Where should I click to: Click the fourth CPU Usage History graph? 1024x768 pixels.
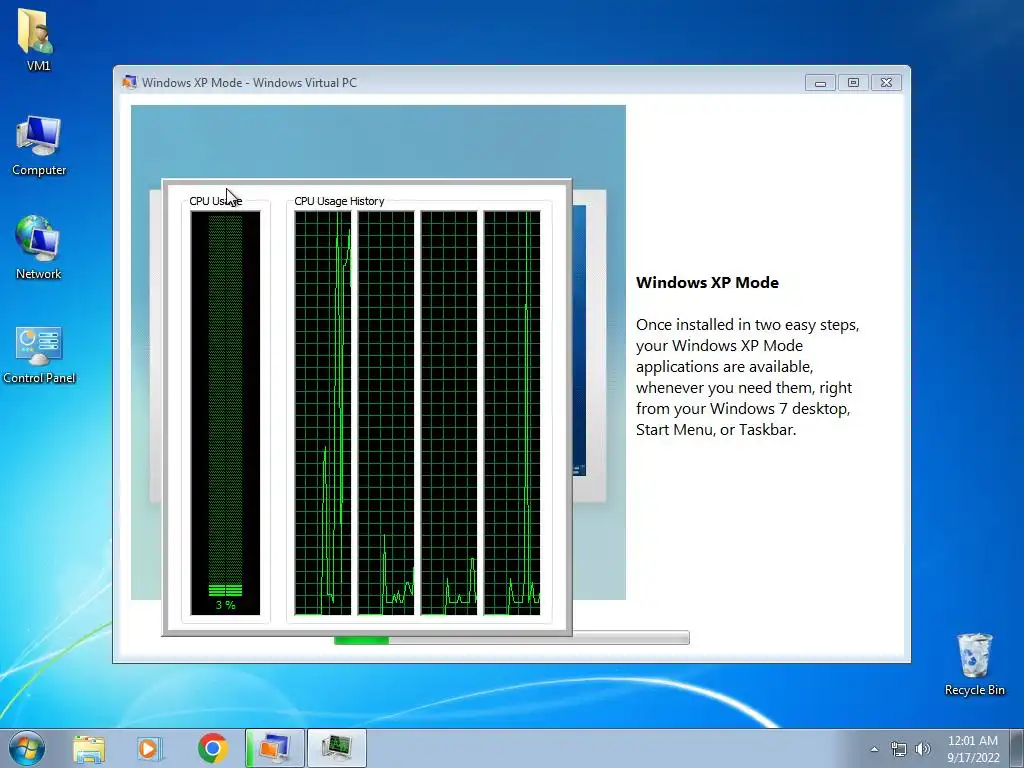pyautogui.click(x=512, y=413)
